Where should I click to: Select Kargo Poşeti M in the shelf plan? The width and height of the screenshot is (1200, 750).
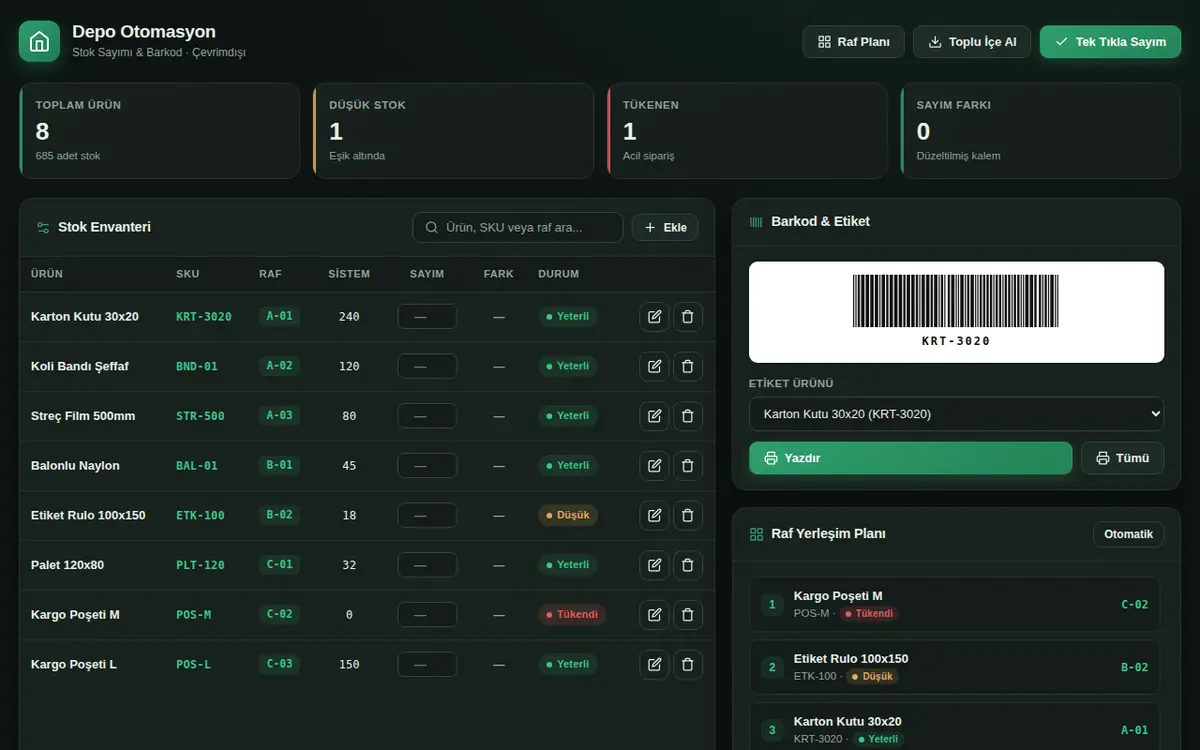coord(955,604)
